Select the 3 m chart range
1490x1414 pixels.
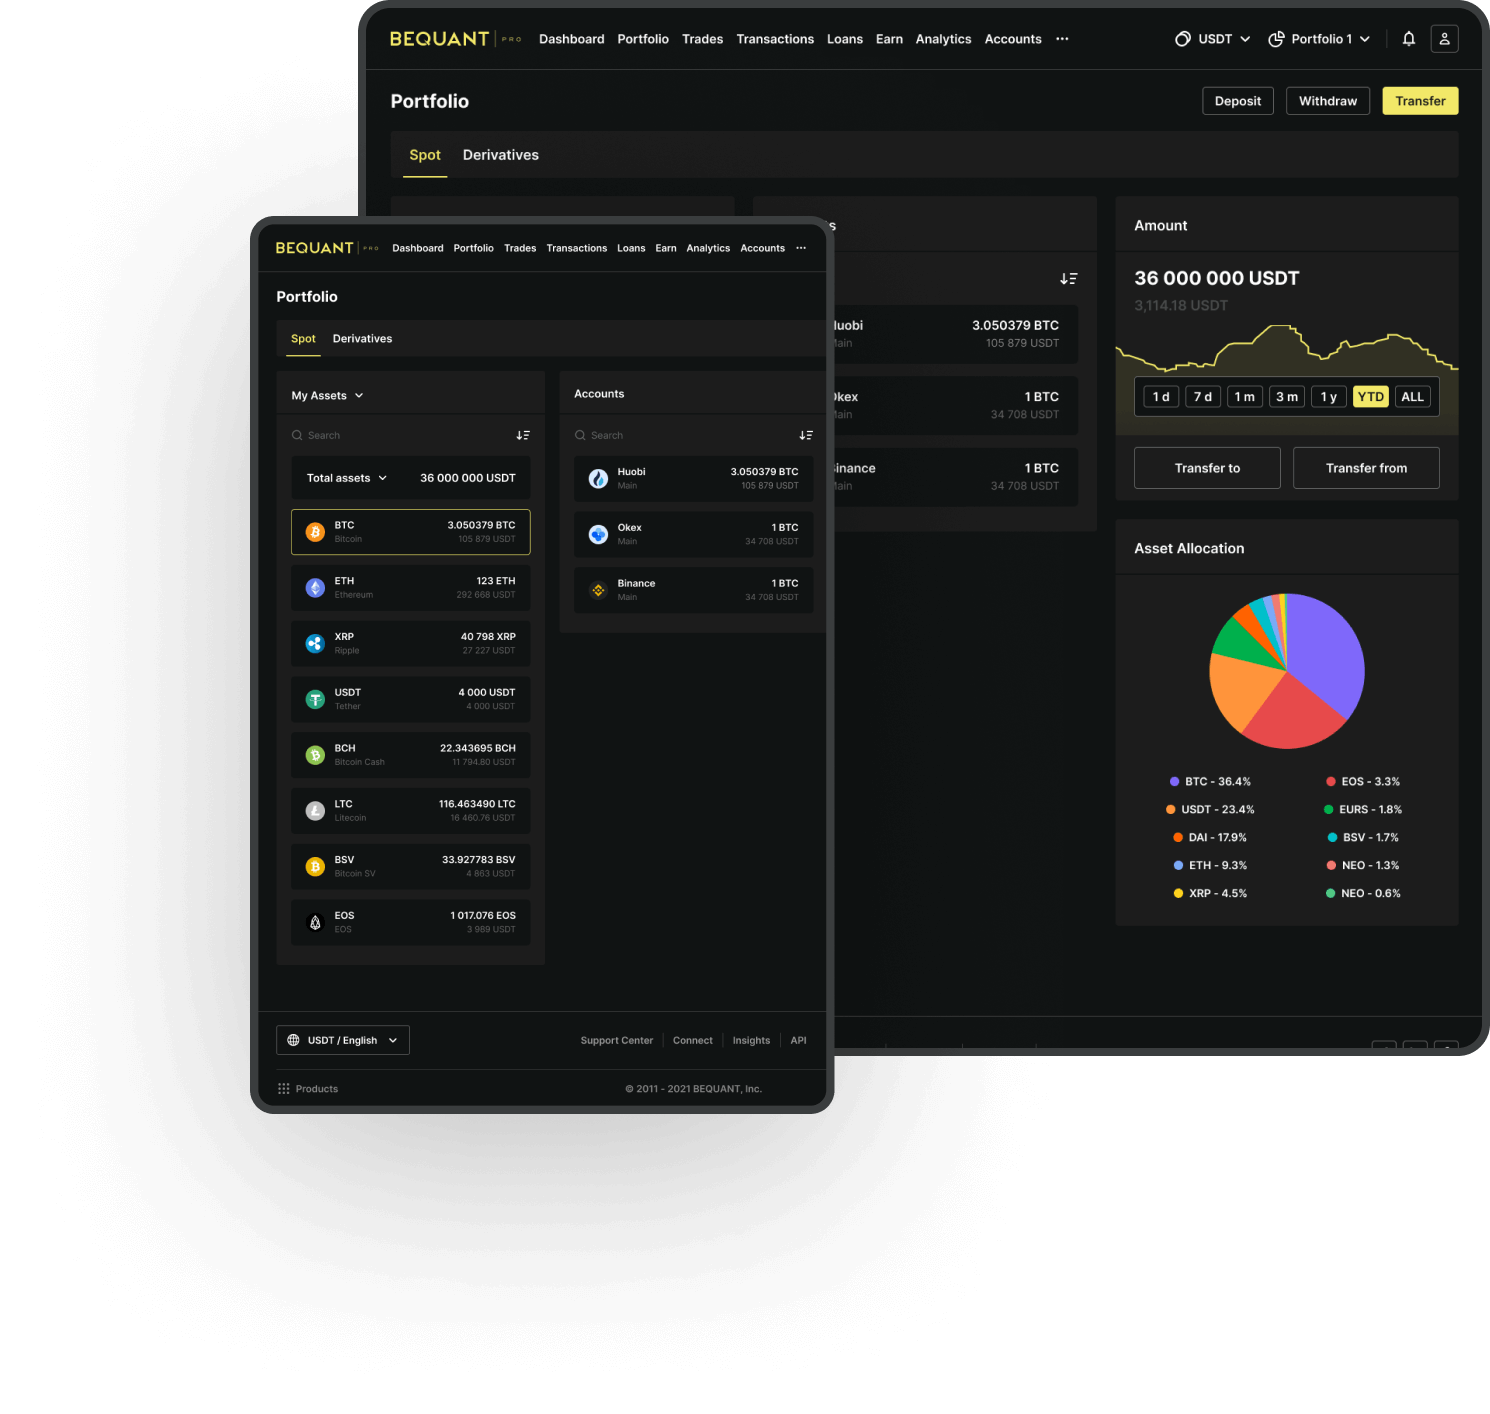[1287, 397]
